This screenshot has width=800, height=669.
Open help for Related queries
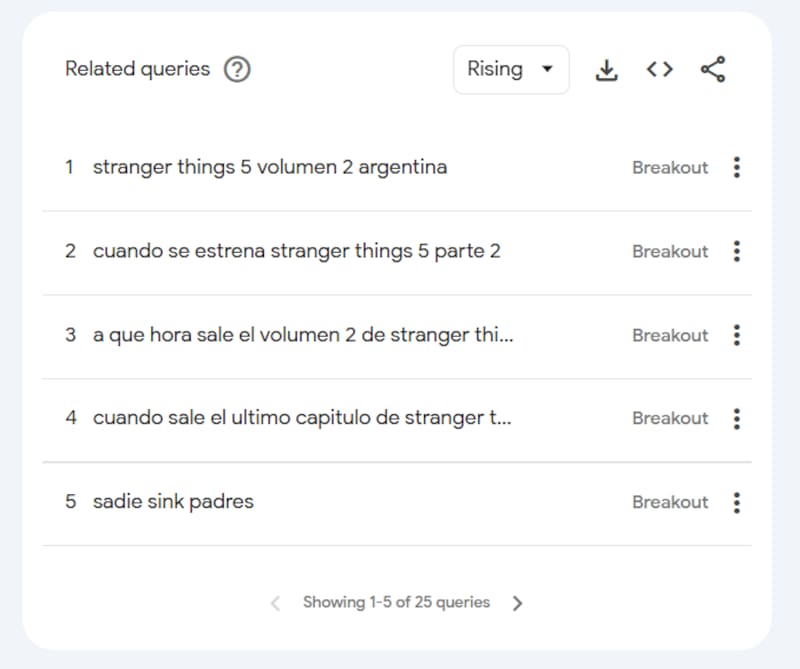click(x=237, y=70)
